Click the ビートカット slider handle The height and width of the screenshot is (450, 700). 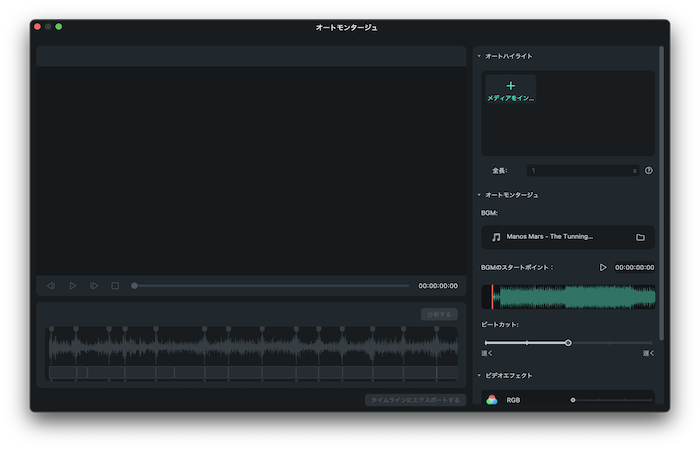click(568, 343)
